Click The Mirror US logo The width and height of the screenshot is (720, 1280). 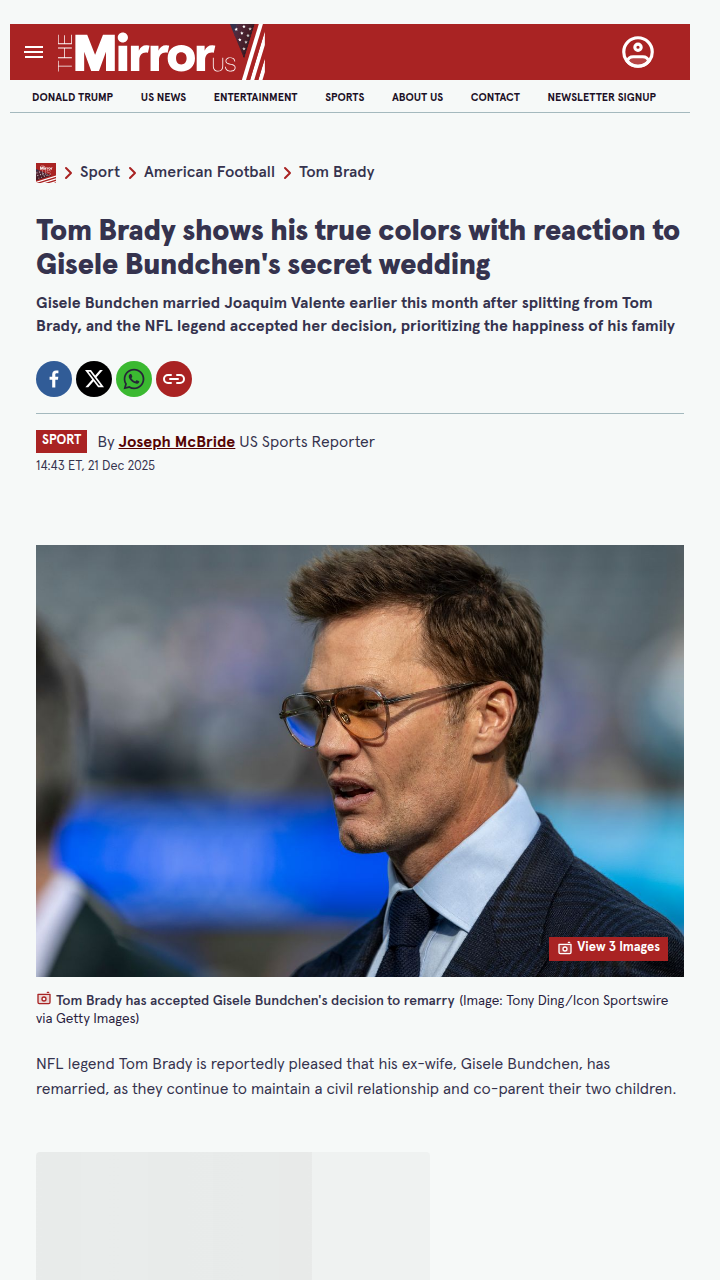coord(160,52)
